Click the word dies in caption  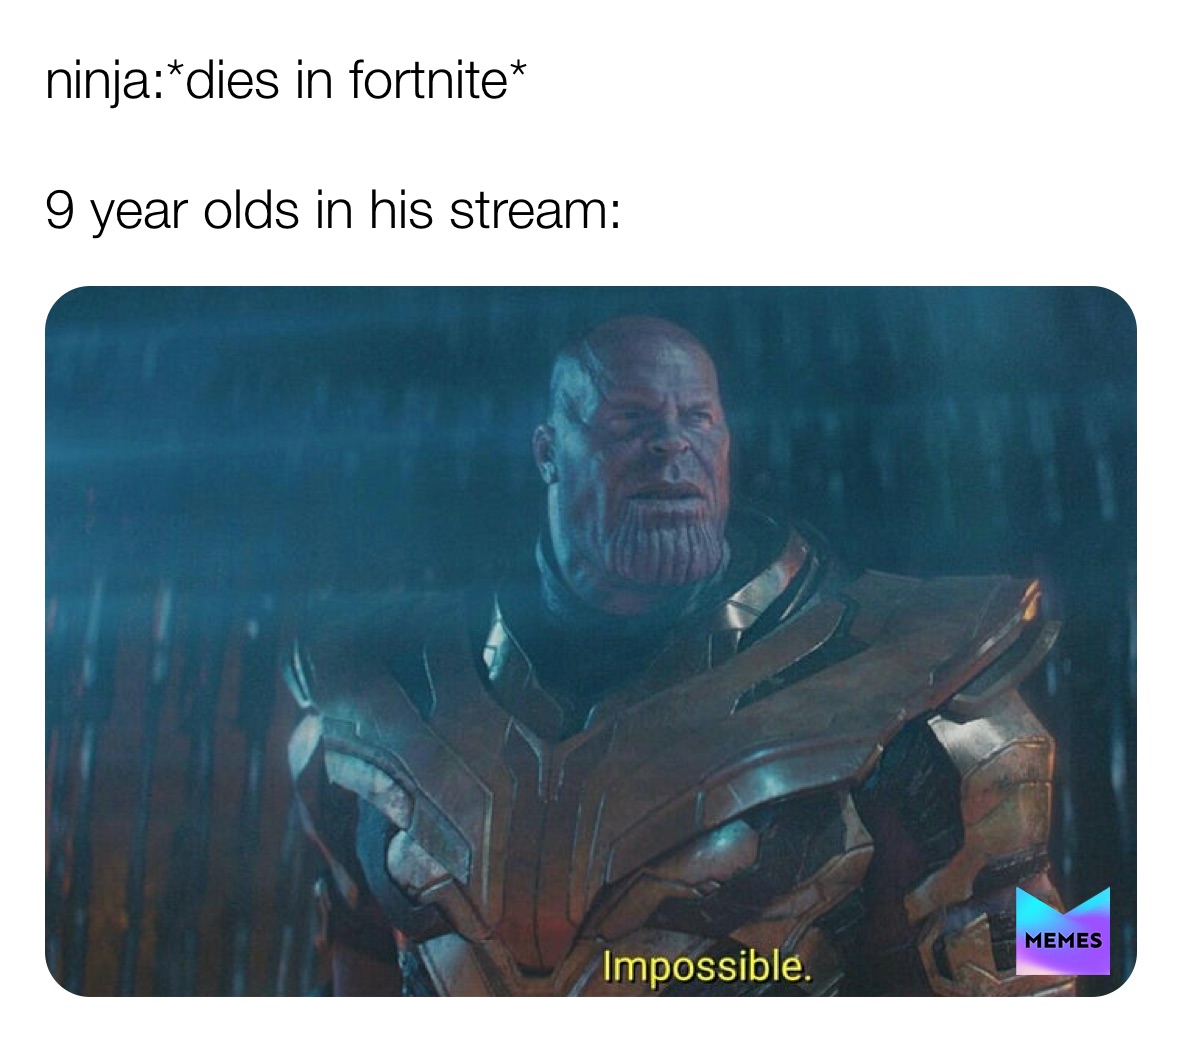click(232, 81)
